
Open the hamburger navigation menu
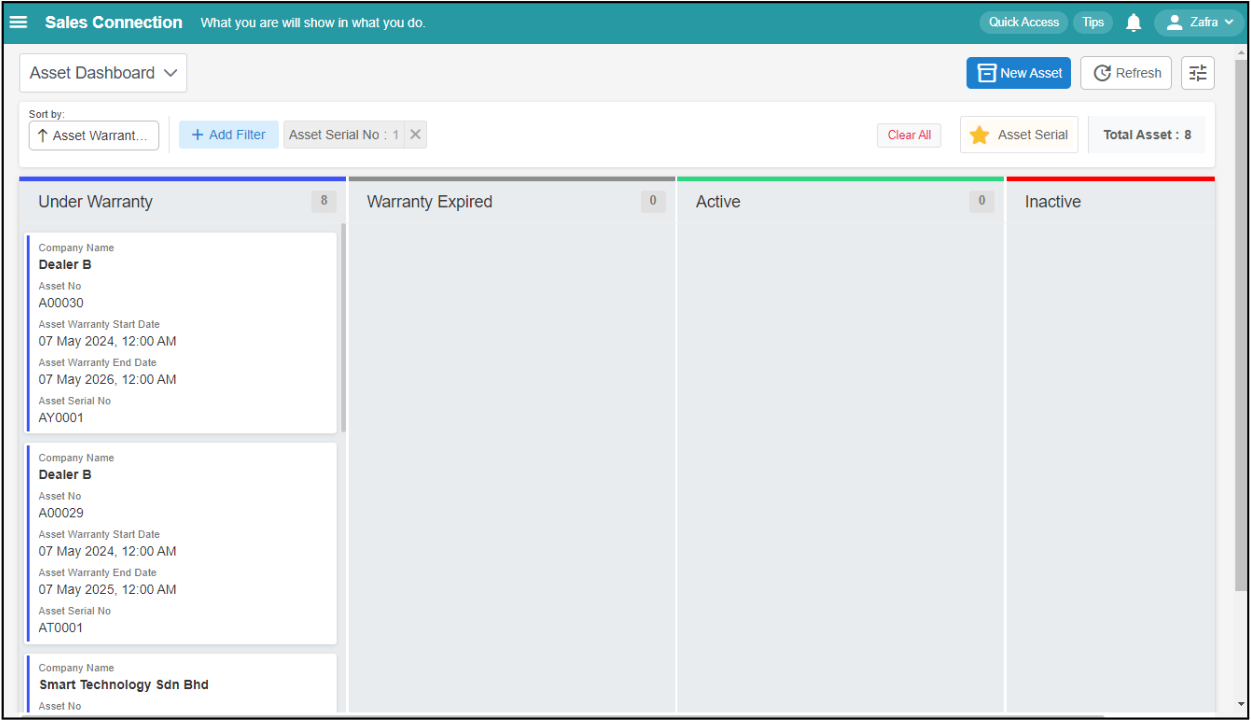pos(19,22)
